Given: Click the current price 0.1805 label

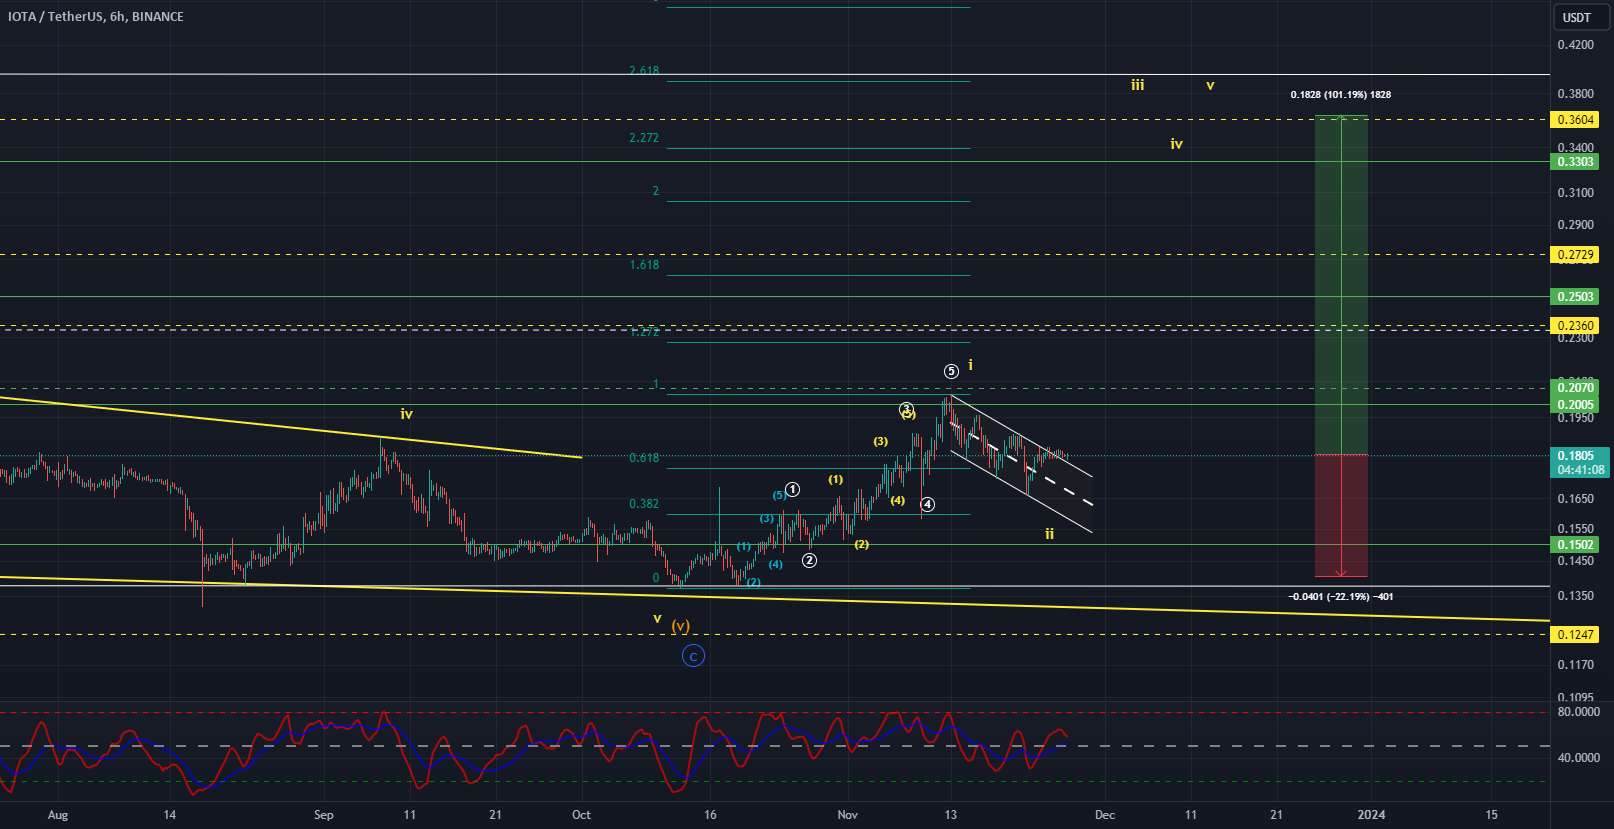Looking at the screenshot, I should click(1579, 455).
